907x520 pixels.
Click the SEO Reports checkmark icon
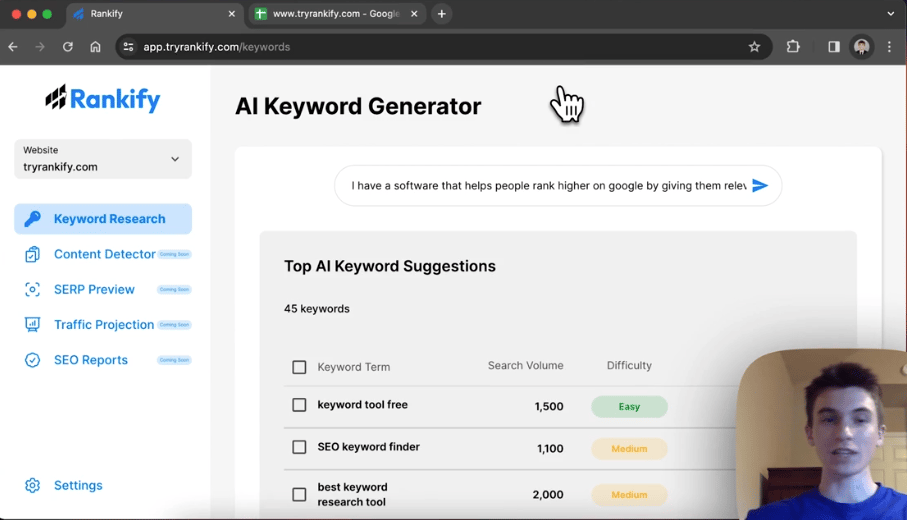(x=32, y=360)
